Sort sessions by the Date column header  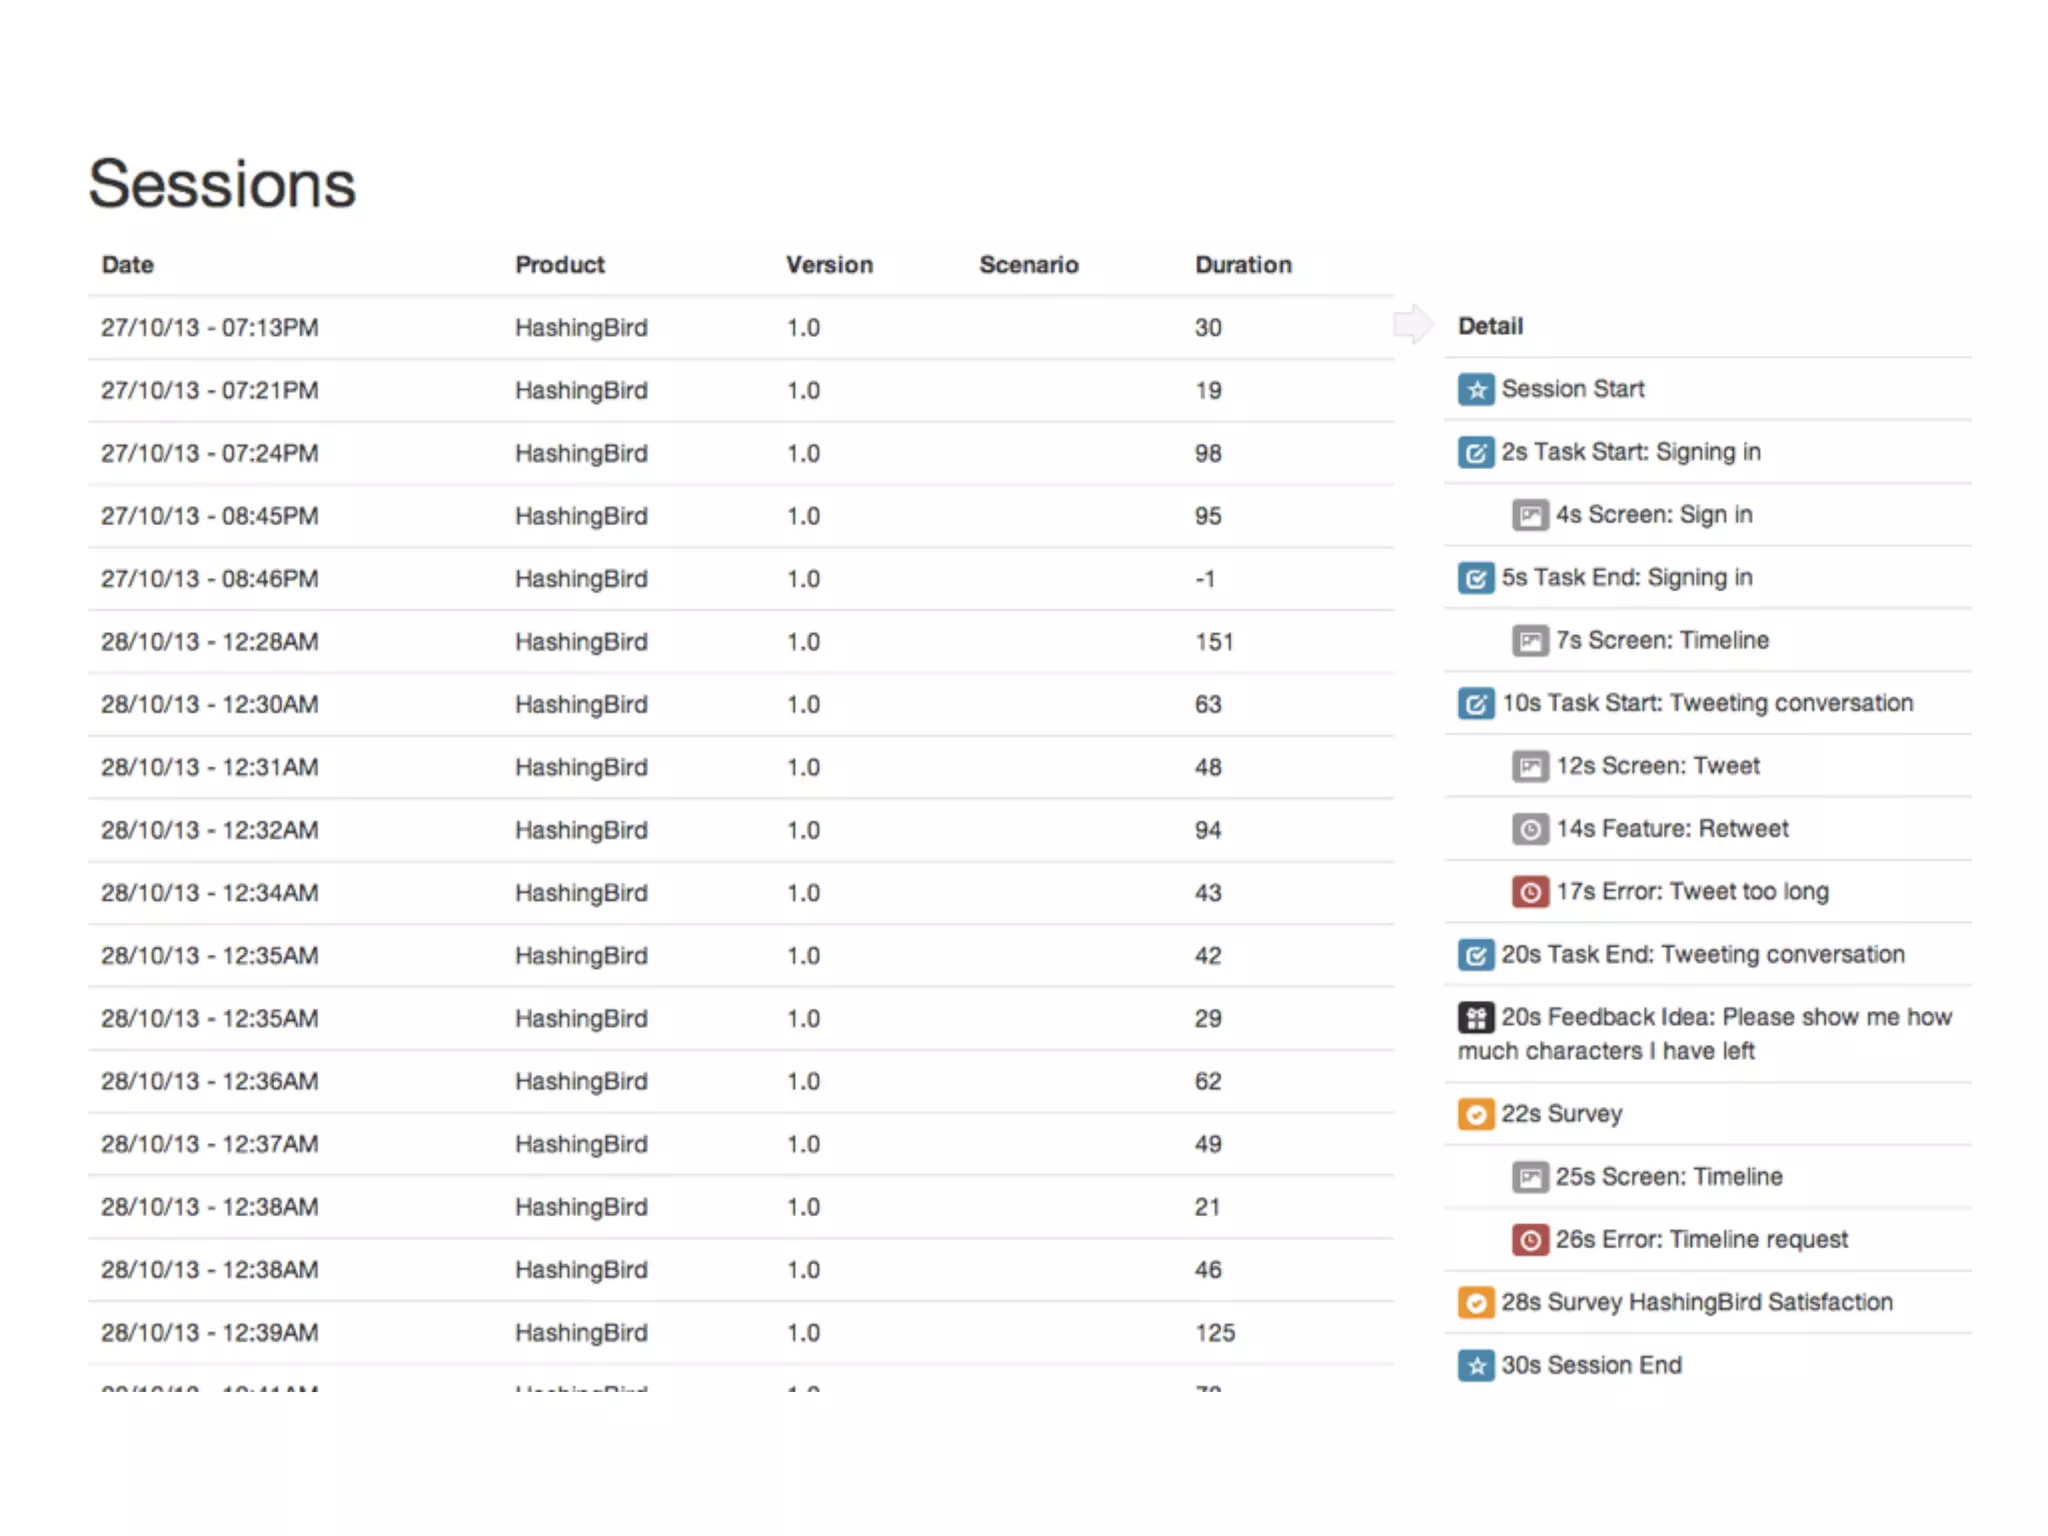[128, 265]
